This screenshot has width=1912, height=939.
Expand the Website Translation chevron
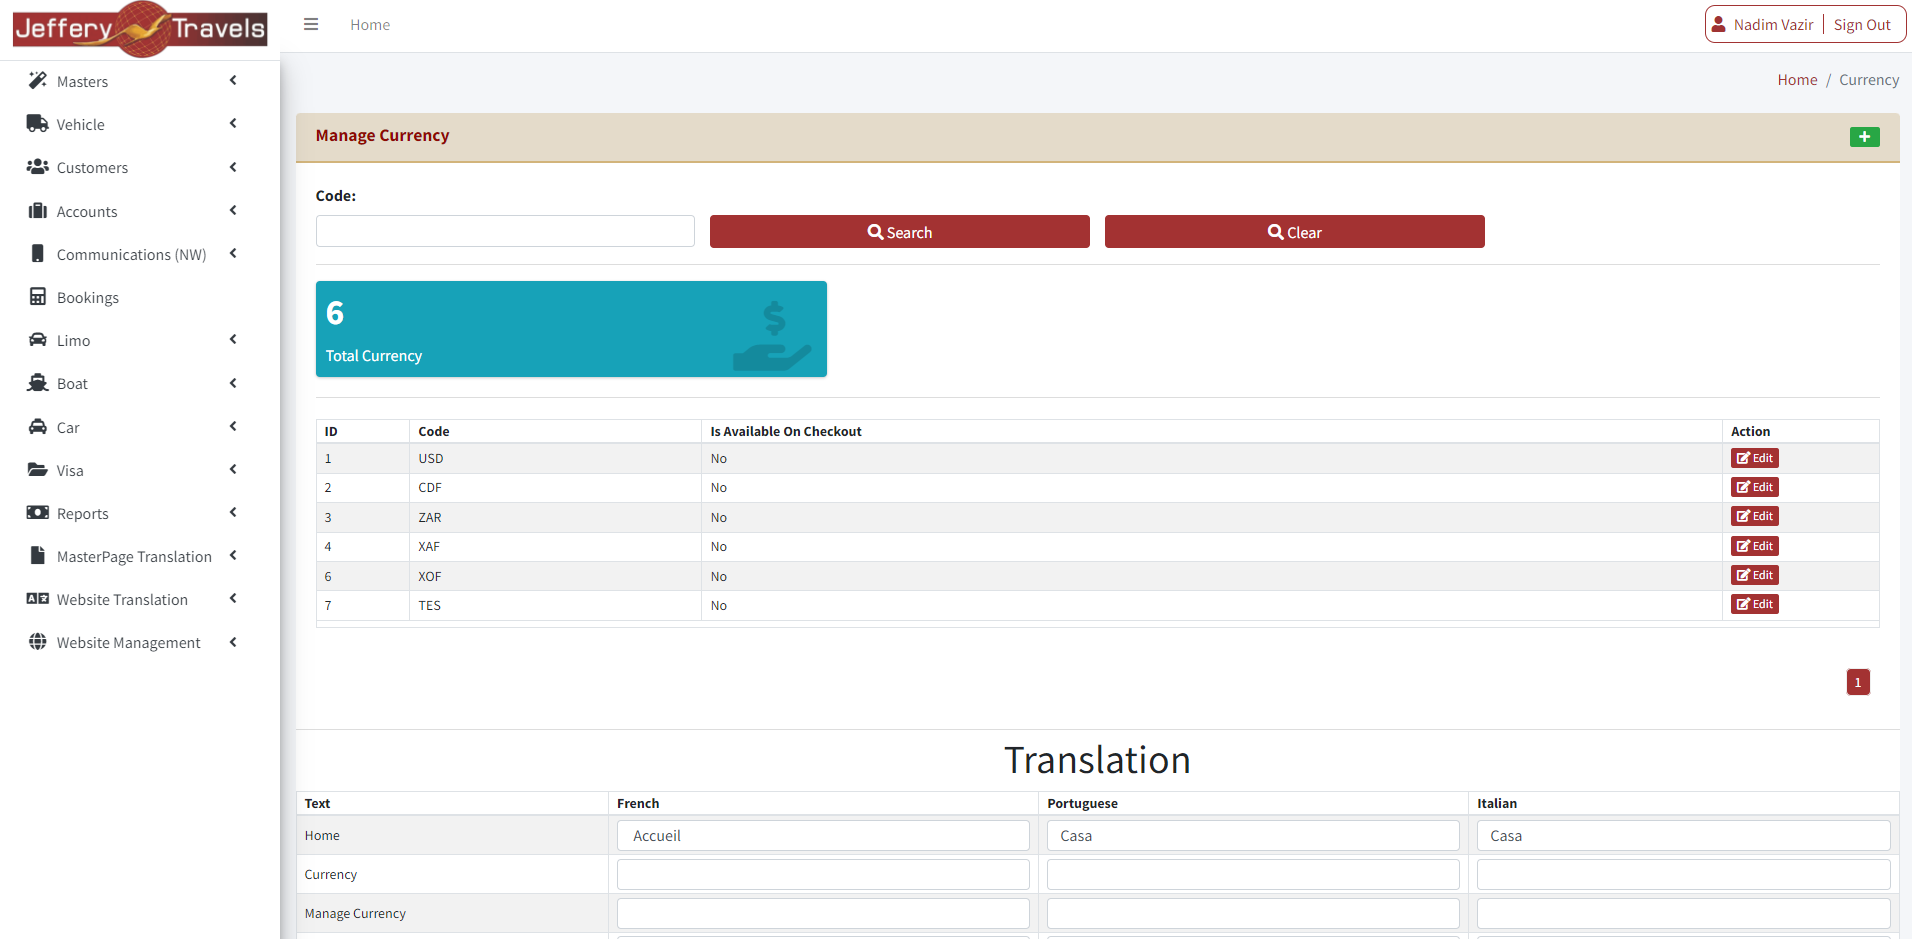click(x=233, y=599)
